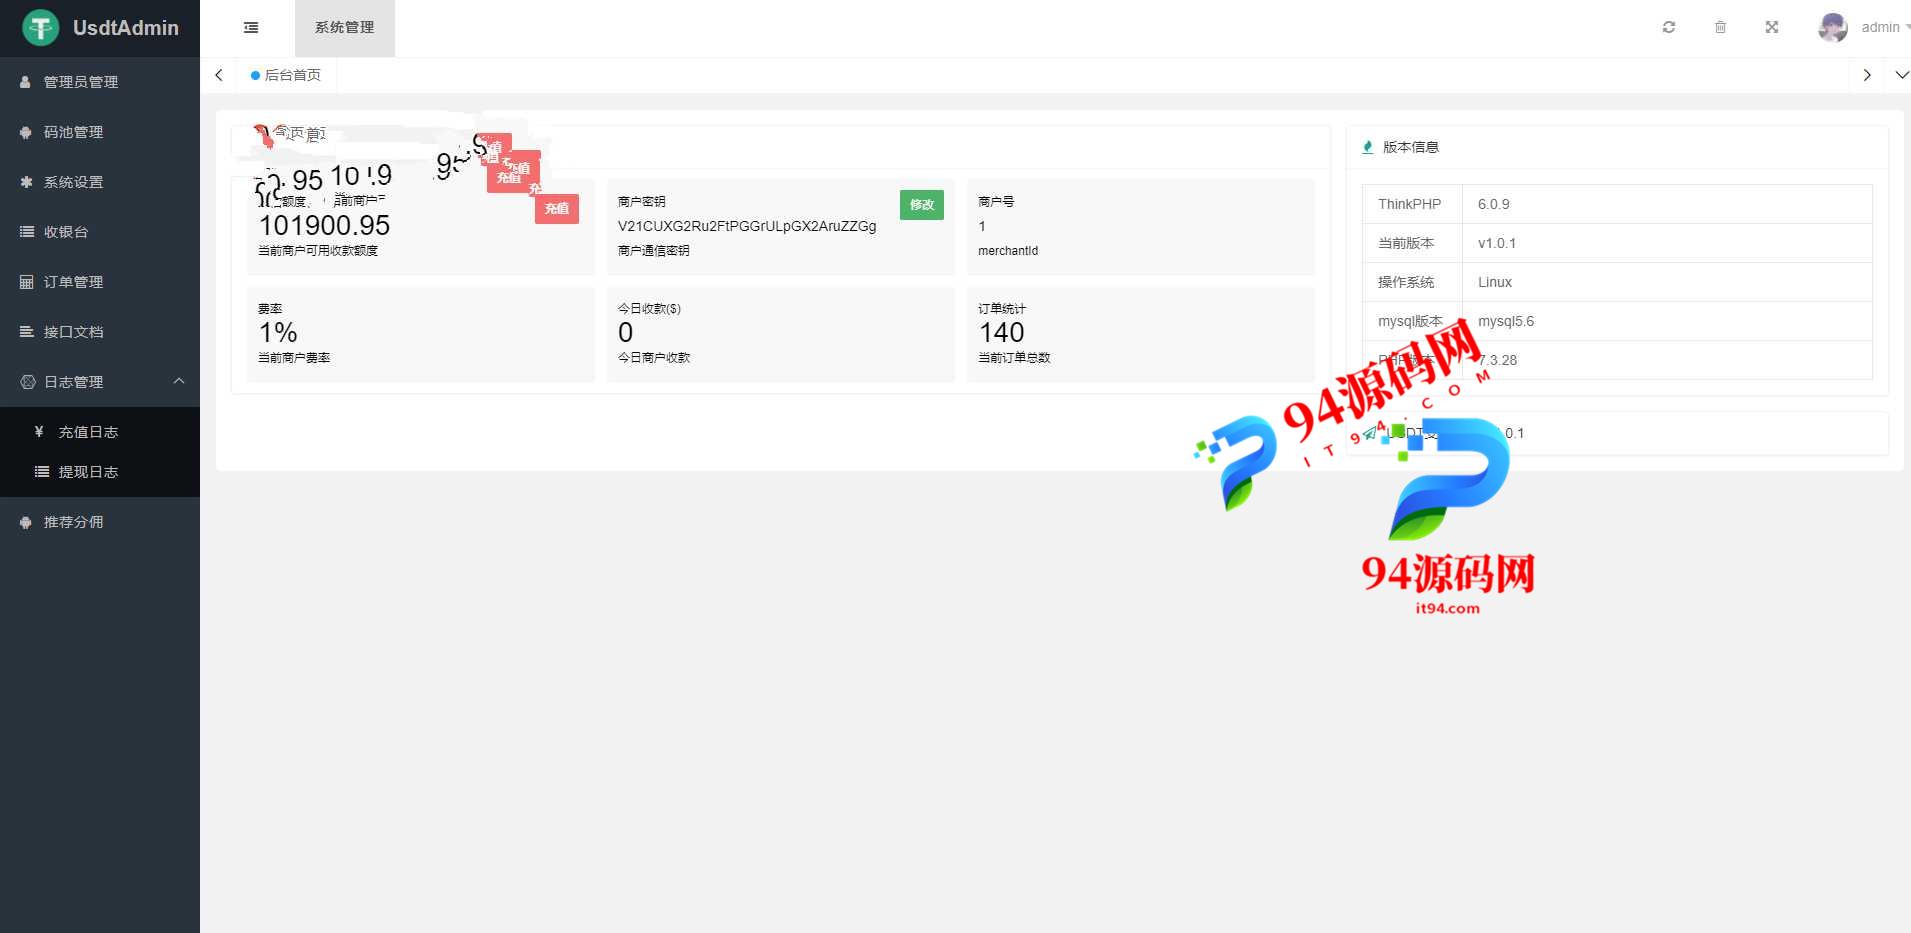This screenshot has width=1911, height=933.
Task: Click the yen icon beside 充值日志
Action: pos(39,432)
